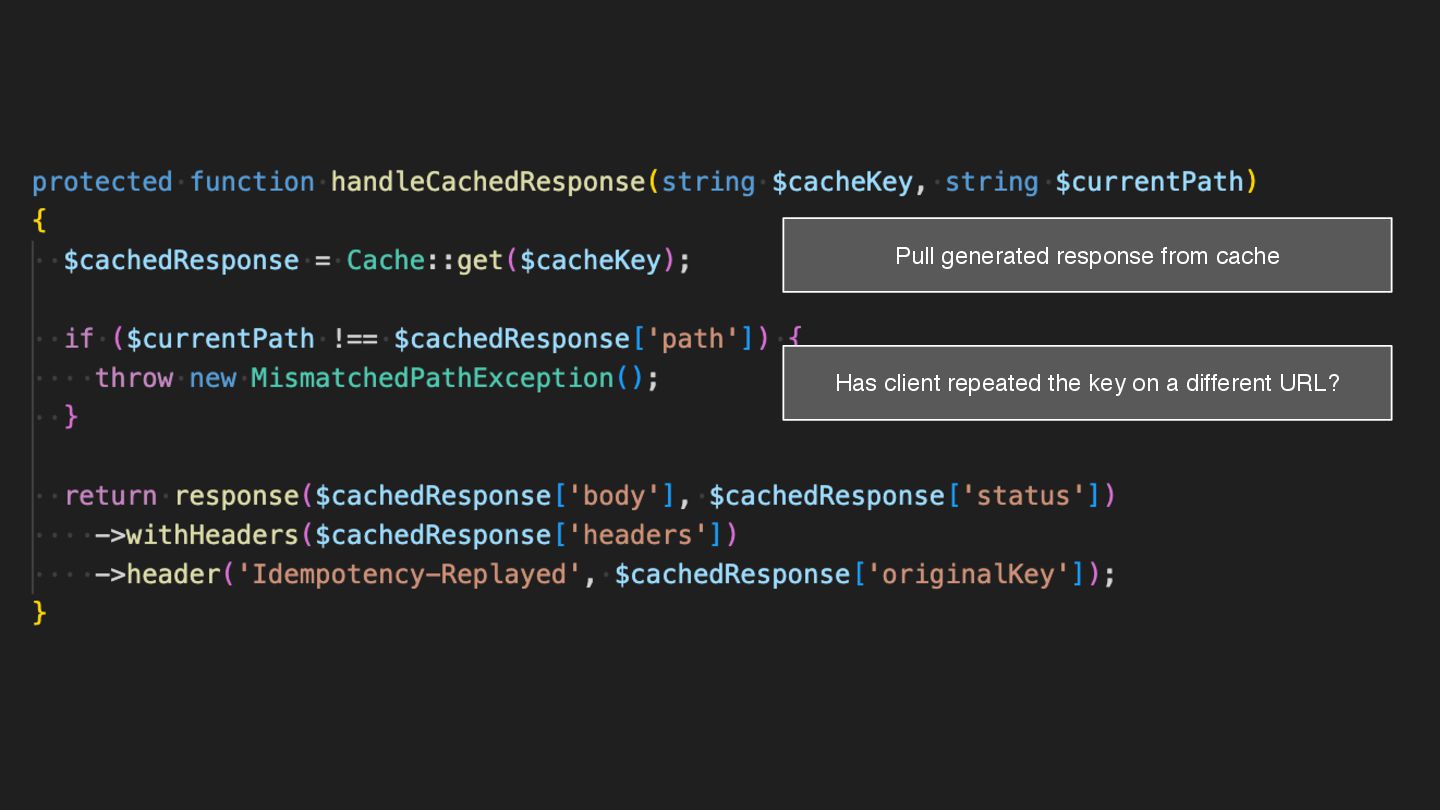The image size is (1440, 810).
Task: Click the $cacheKey parameter in the signature
Action: pyautogui.click(x=842, y=182)
